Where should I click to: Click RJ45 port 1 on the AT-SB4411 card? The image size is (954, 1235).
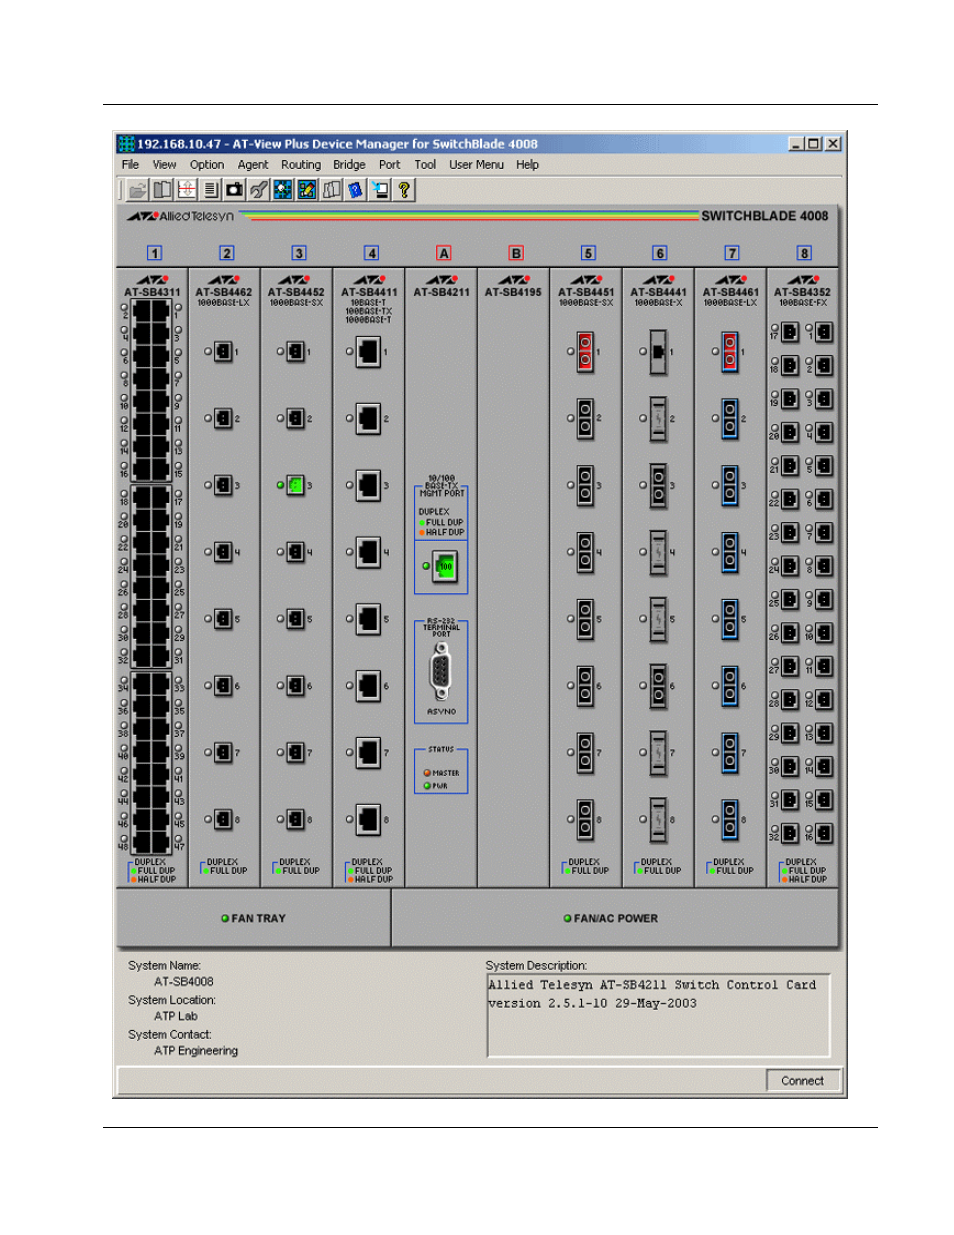click(x=368, y=351)
